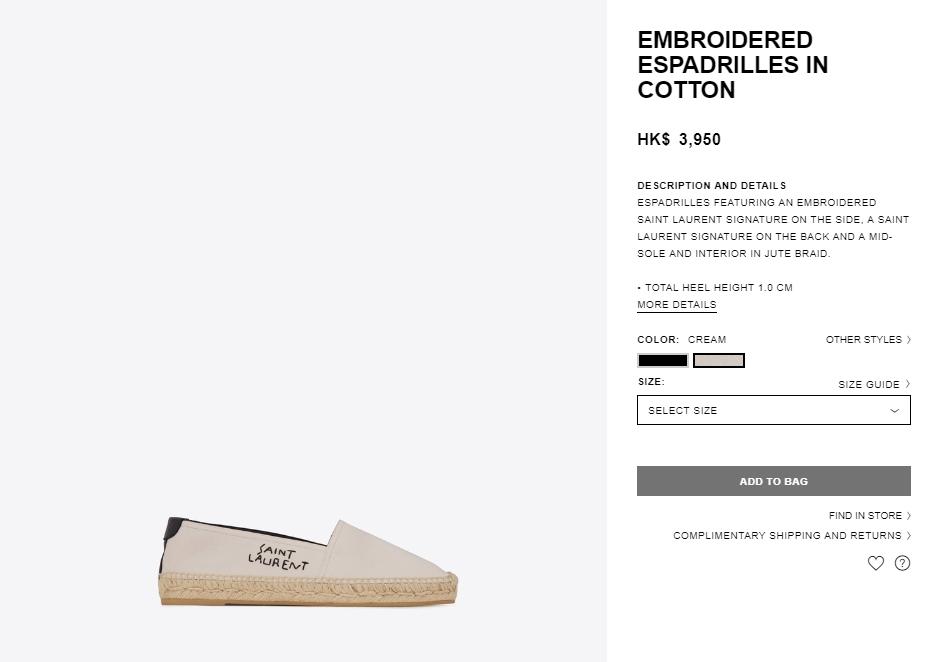
Task: Click the down chevron in the size selector
Action: pyautogui.click(x=894, y=410)
